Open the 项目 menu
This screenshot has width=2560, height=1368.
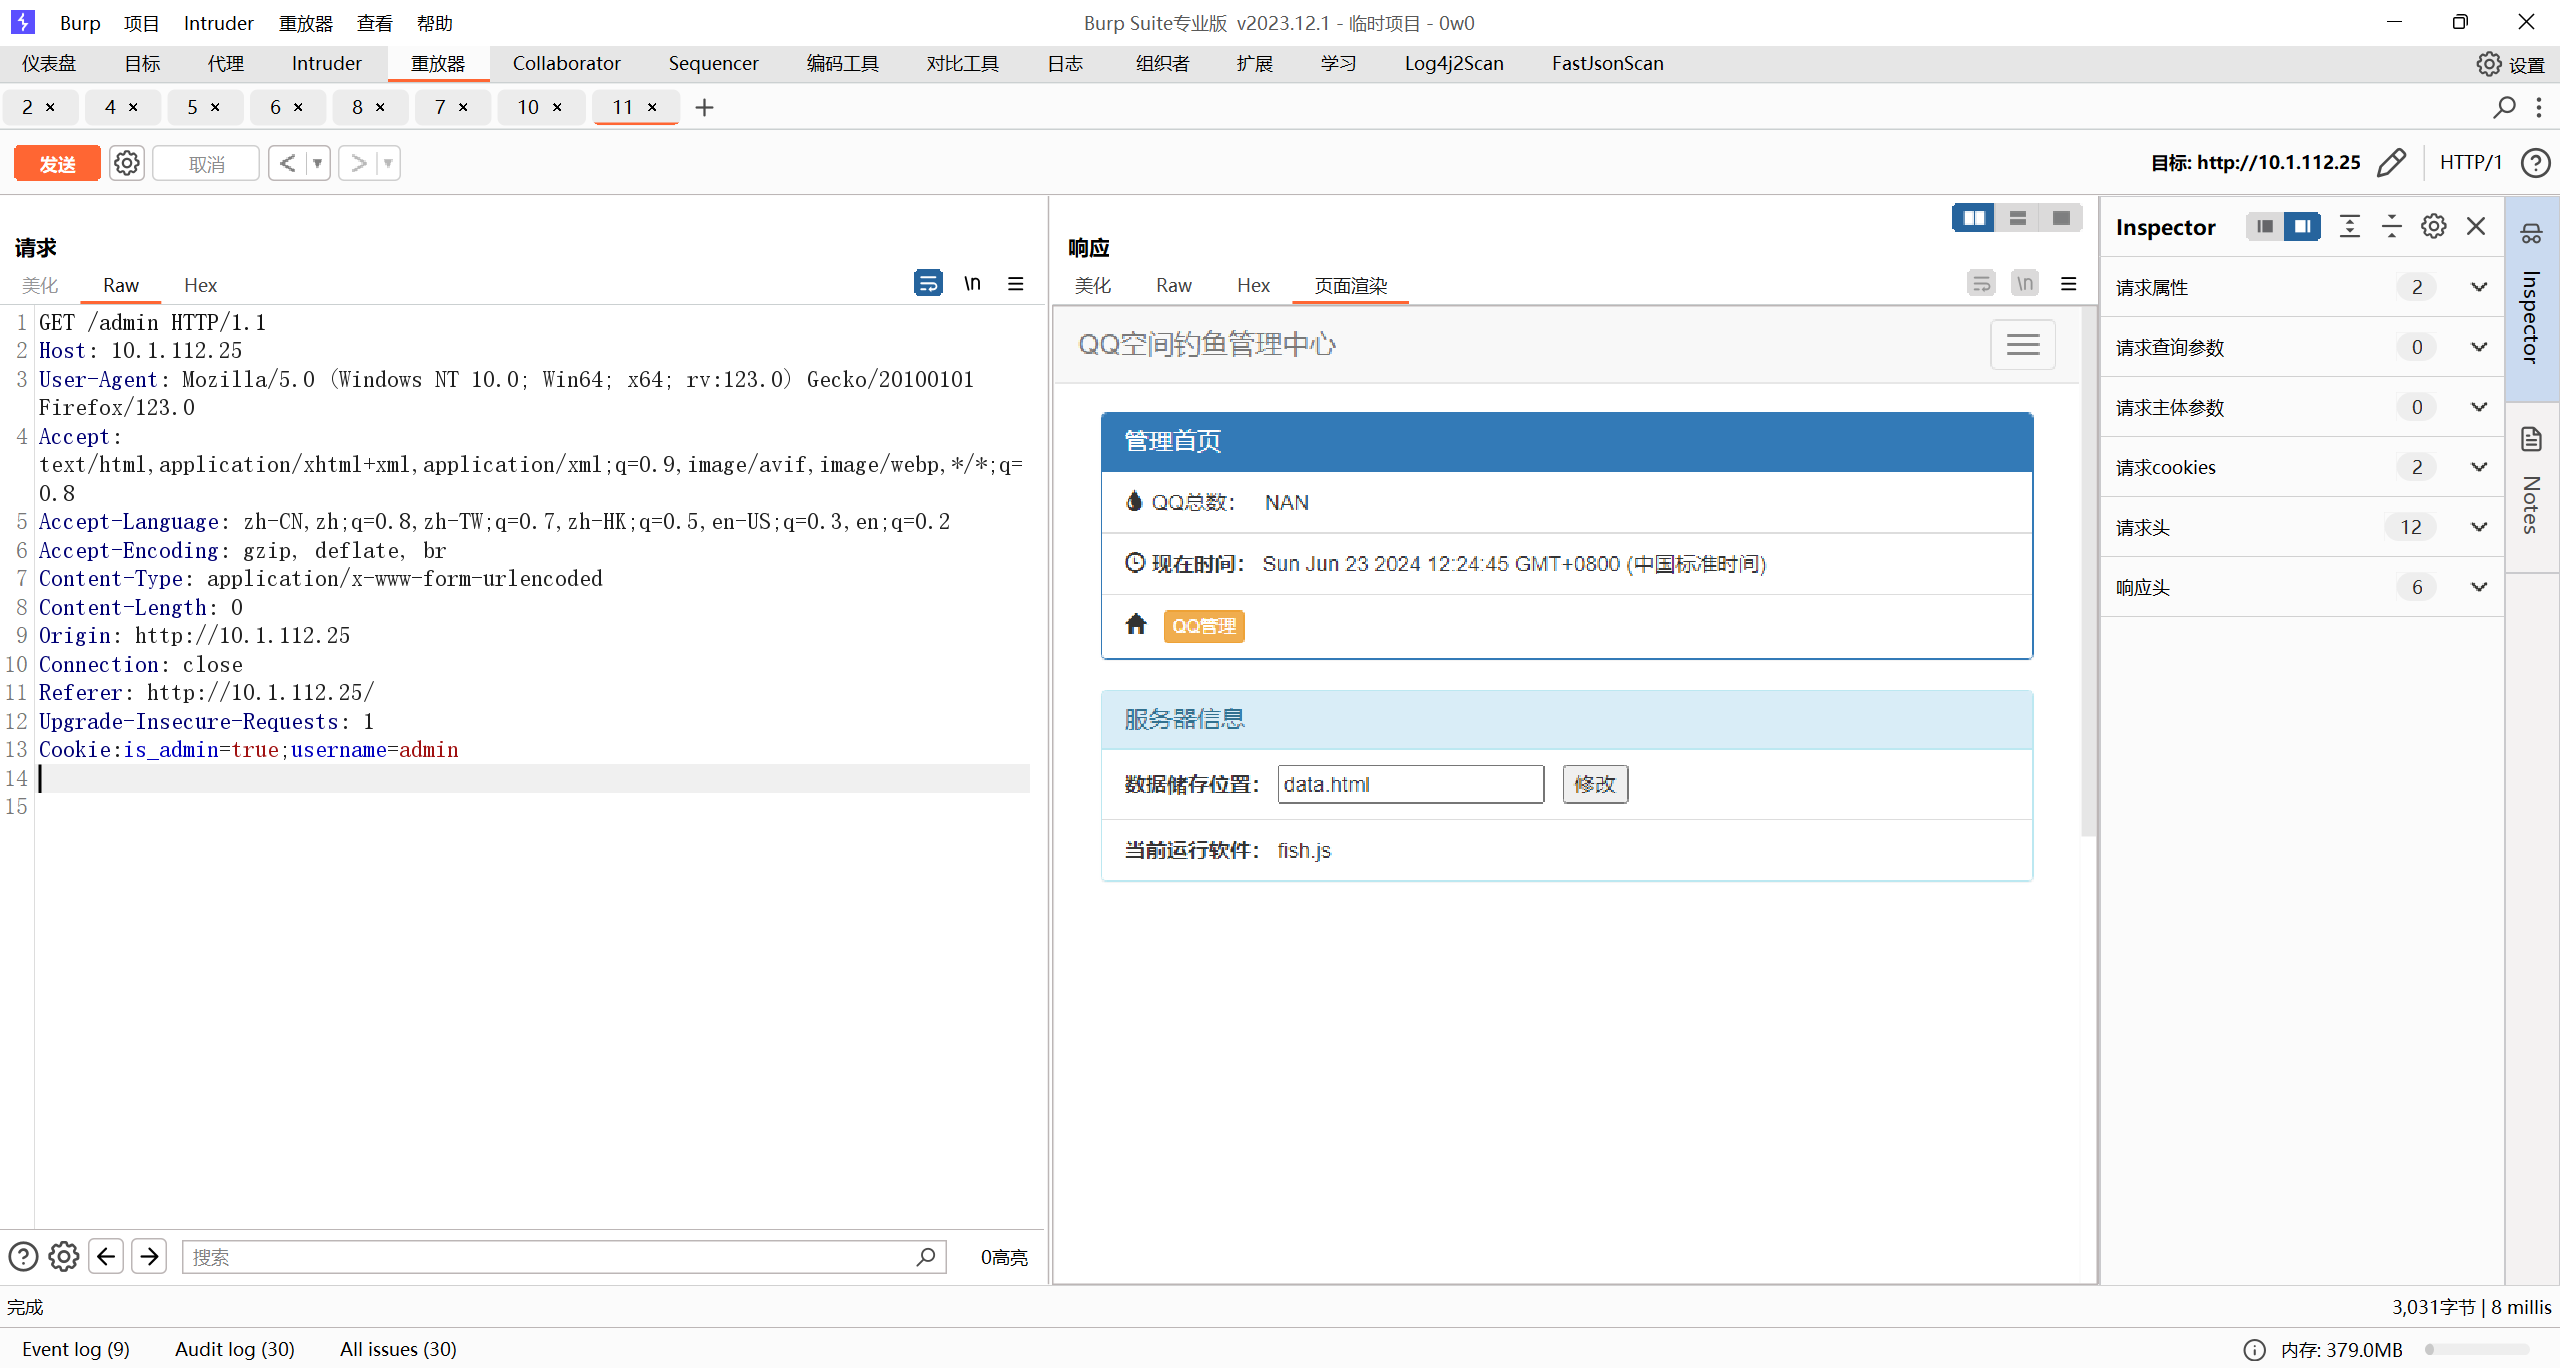(141, 23)
